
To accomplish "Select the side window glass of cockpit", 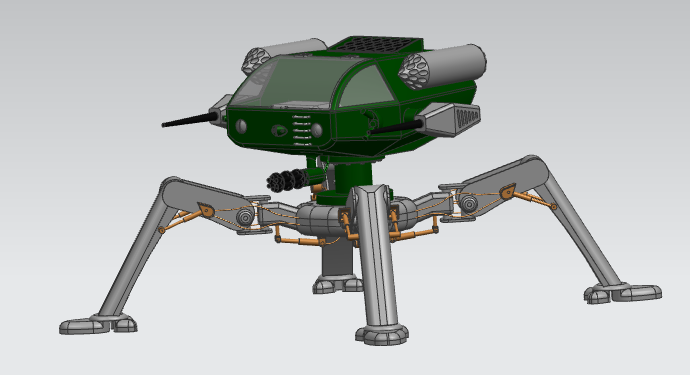I will click(x=366, y=87).
